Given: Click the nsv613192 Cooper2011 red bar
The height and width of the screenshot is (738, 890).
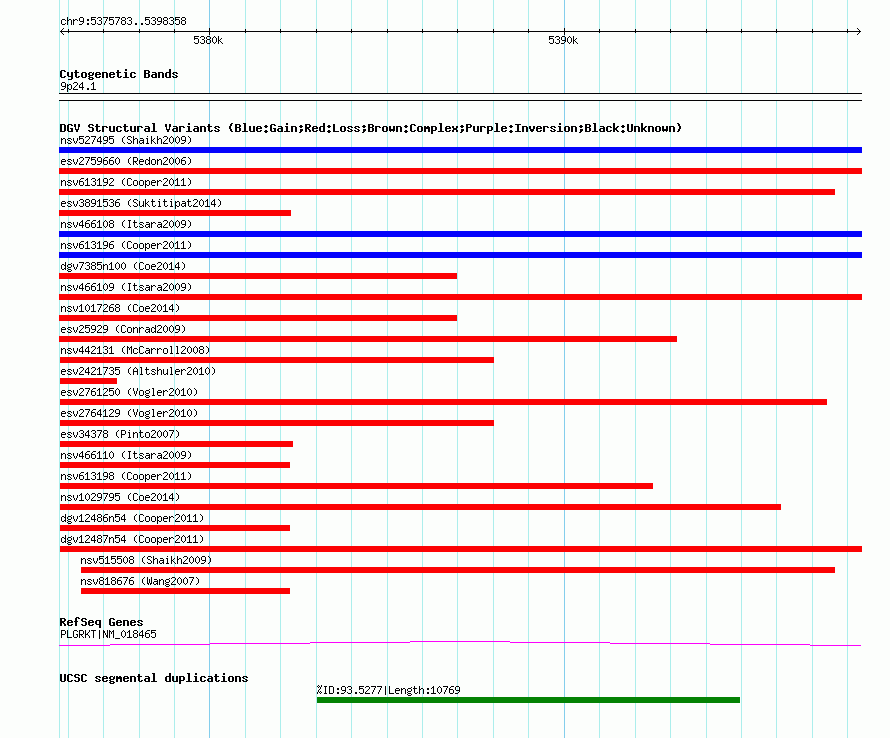Looking at the screenshot, I should pos(447,192).
